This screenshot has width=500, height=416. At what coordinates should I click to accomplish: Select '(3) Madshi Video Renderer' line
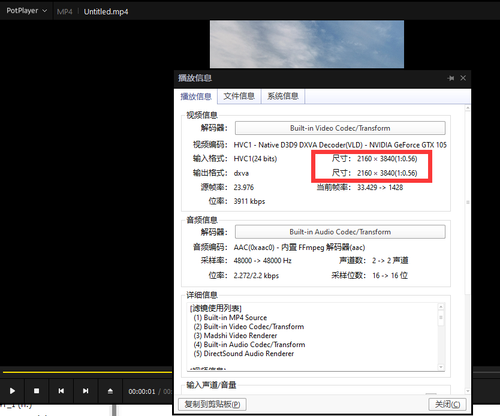[235, 335]
